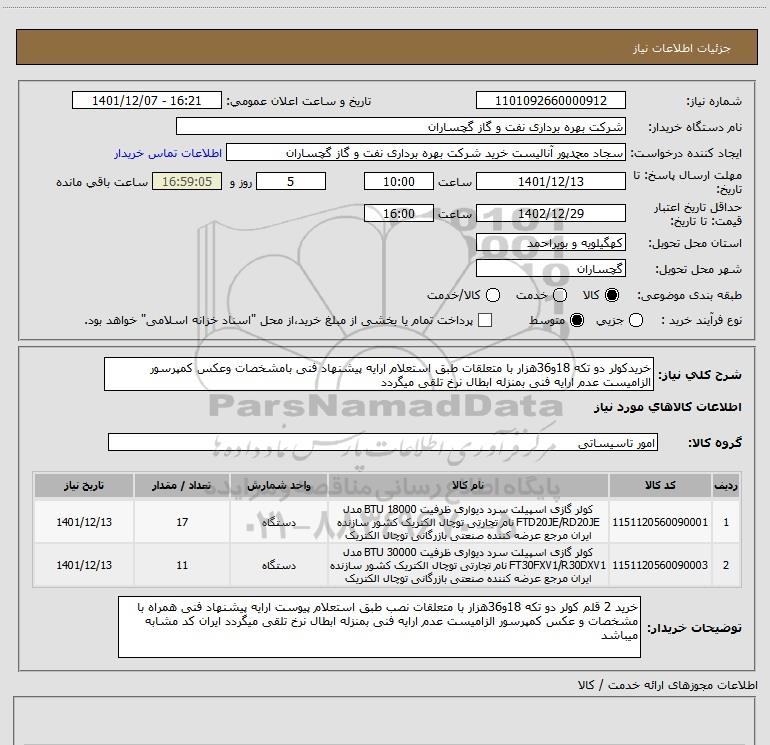The width and height of the screenshot is (770, 745).
Task: Select 30000 BTU split cooler name cell
Action: [468, 565]
